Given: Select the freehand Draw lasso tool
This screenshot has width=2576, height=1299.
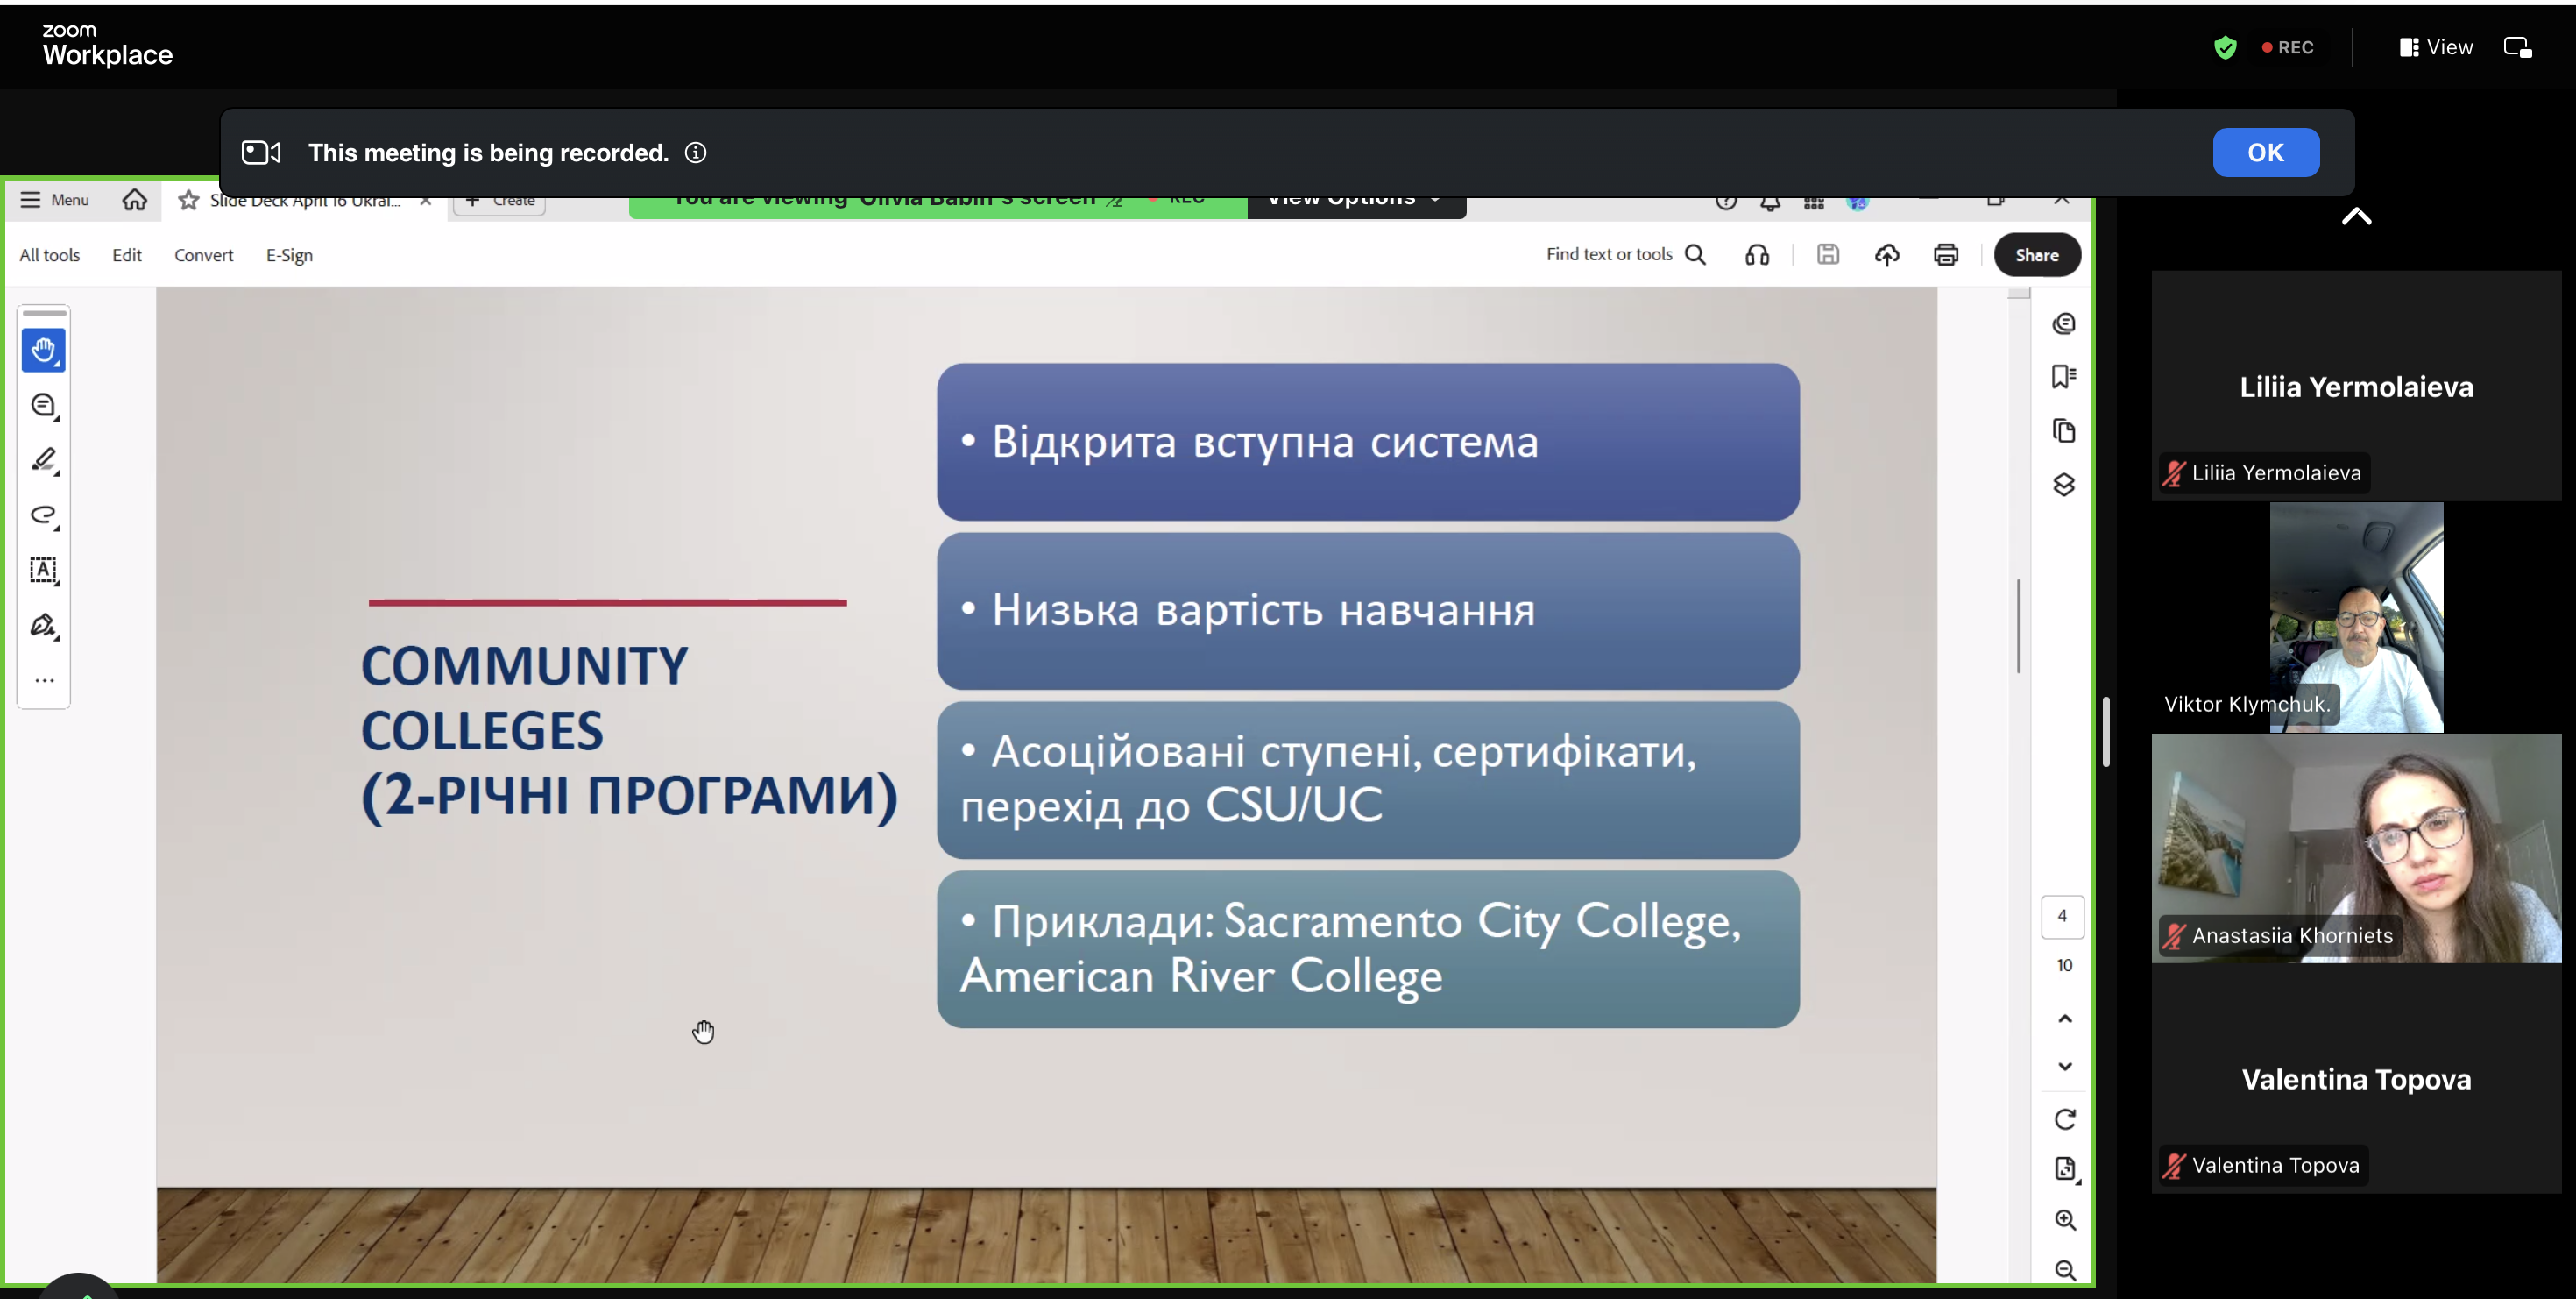Looking at the screenshot, I should click(43, 515).
